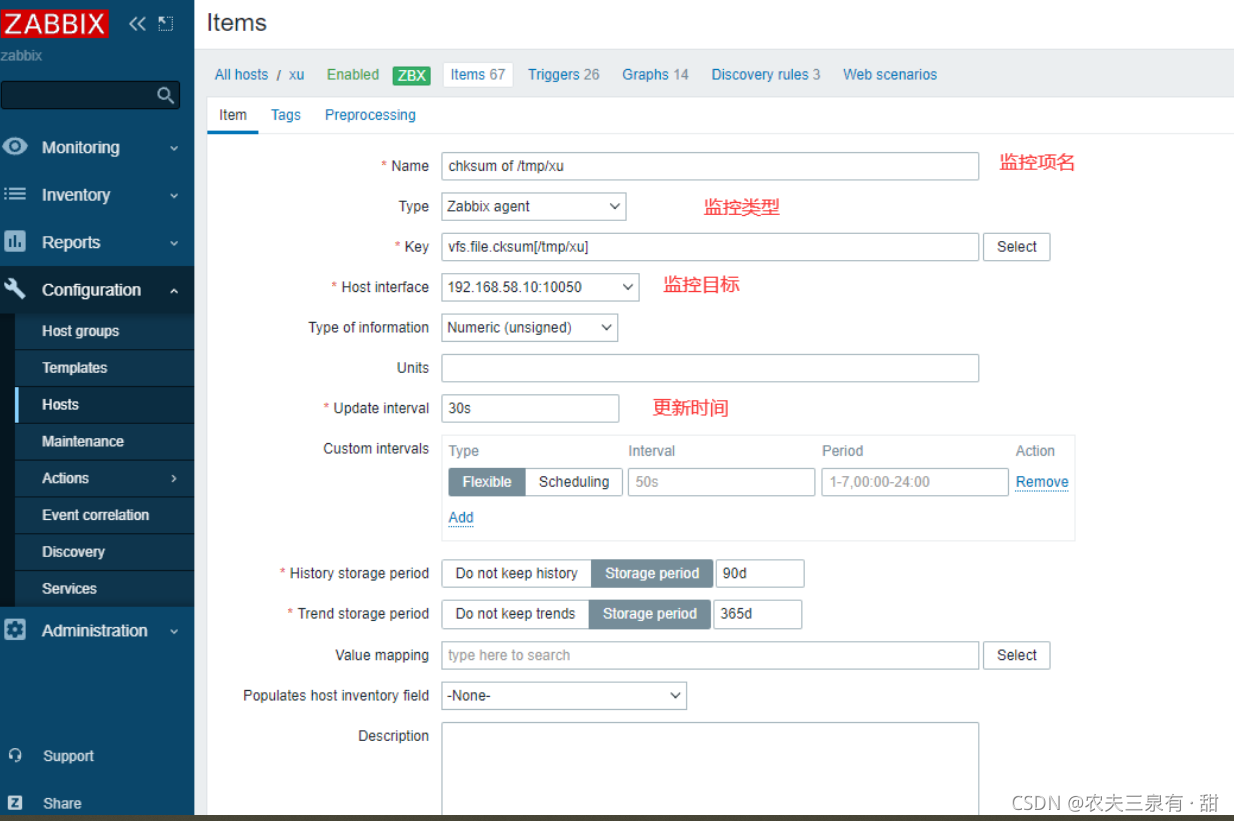Choose Do not keep history
The height and width of the screenshot is (821, 1234).
coord(516,573)
